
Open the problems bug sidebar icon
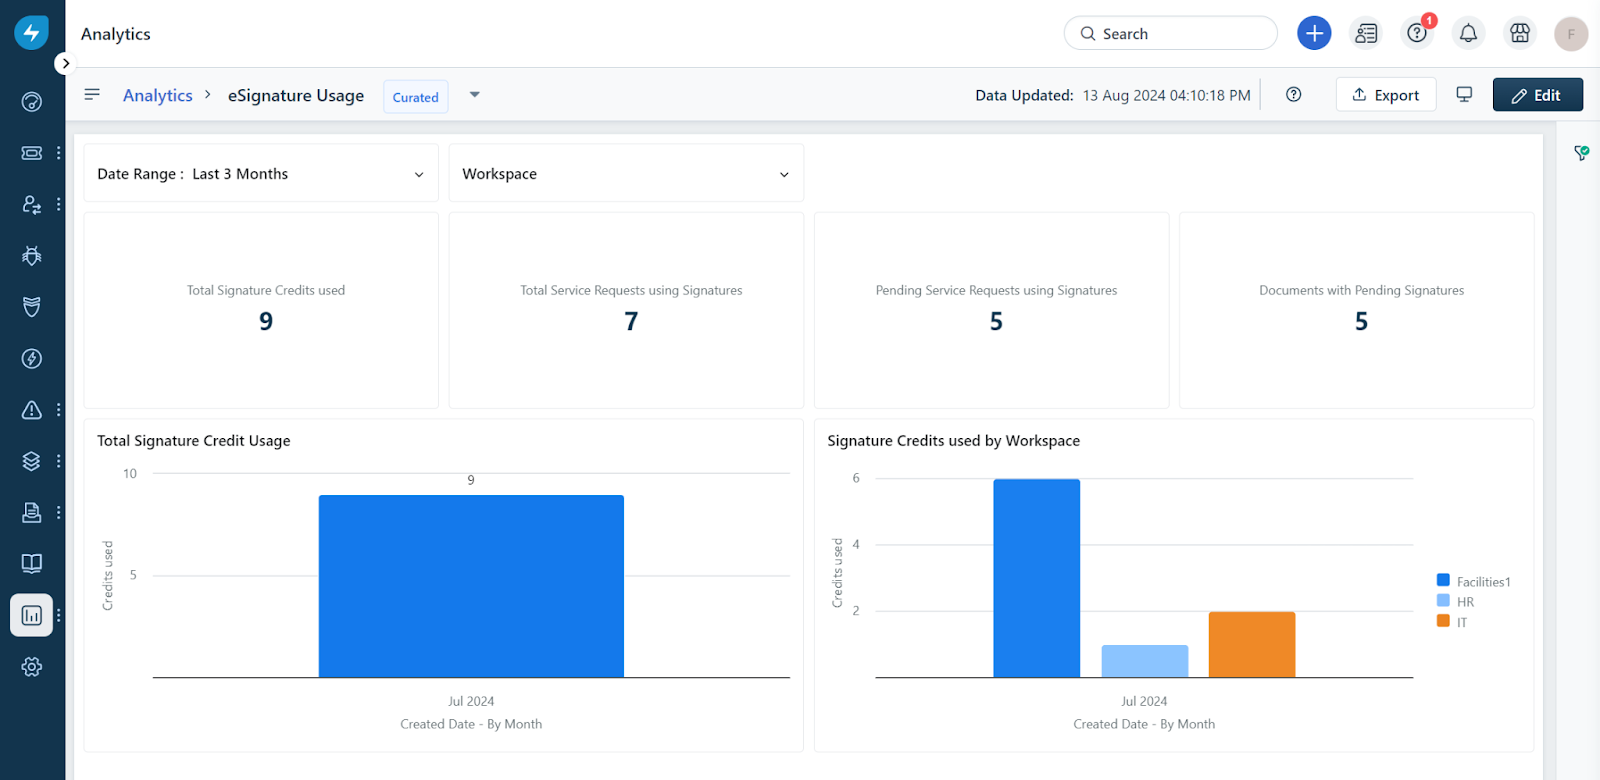(32, 256)
